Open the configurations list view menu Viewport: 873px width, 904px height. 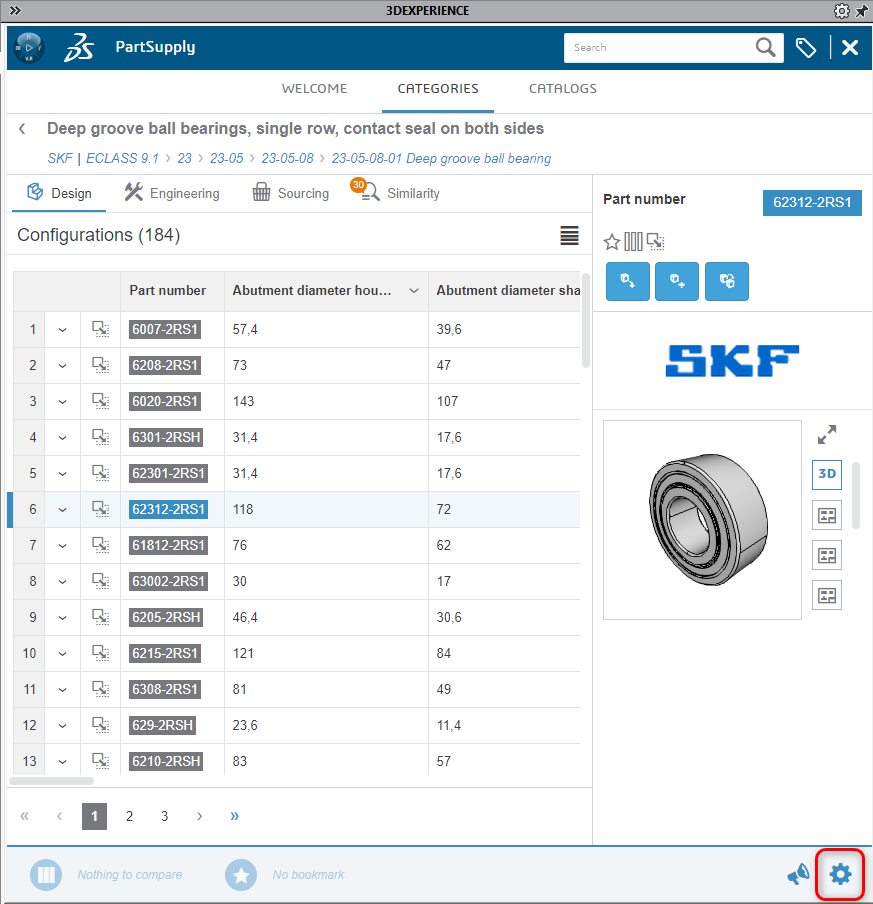(569, 235)
